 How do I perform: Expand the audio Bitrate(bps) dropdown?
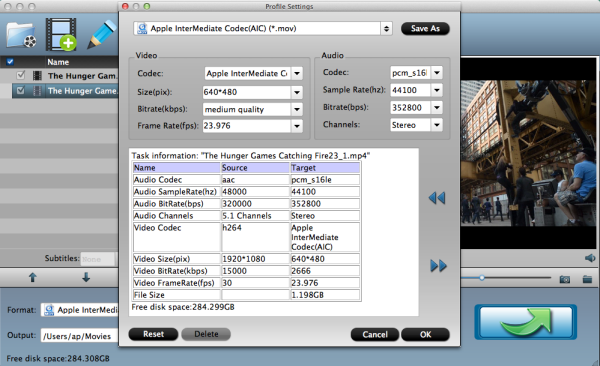[x=437, y=108]
